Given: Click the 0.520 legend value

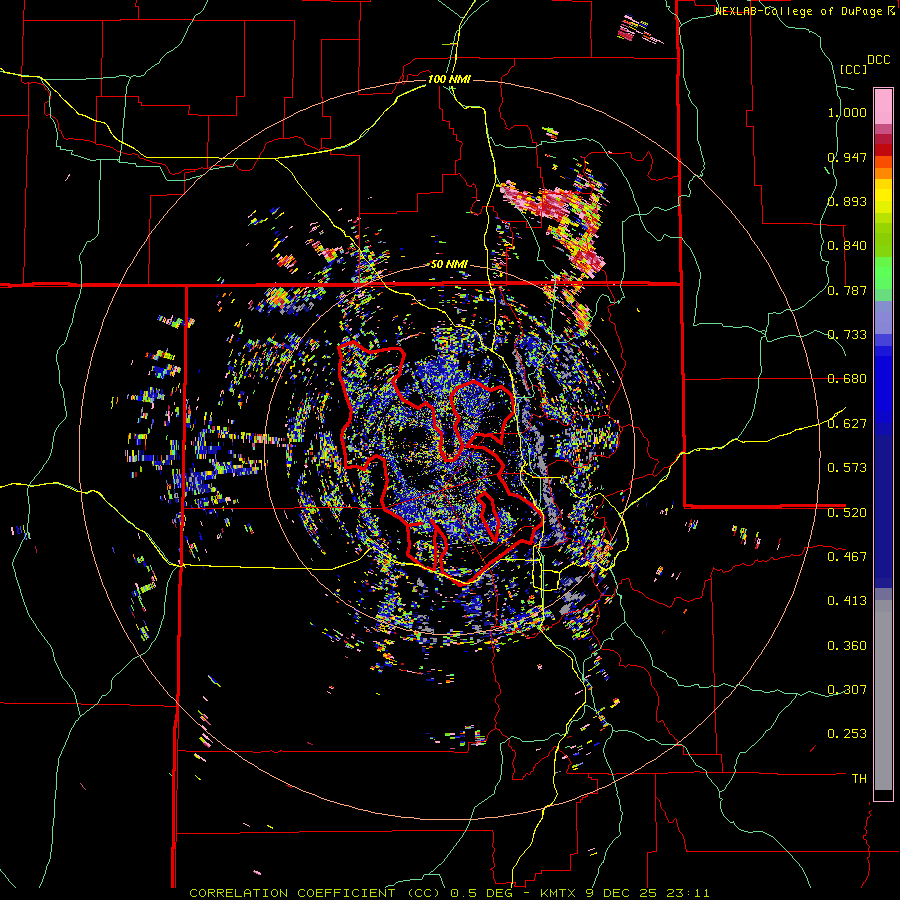Looking at the screenshot, I should [x=847, y=512].
